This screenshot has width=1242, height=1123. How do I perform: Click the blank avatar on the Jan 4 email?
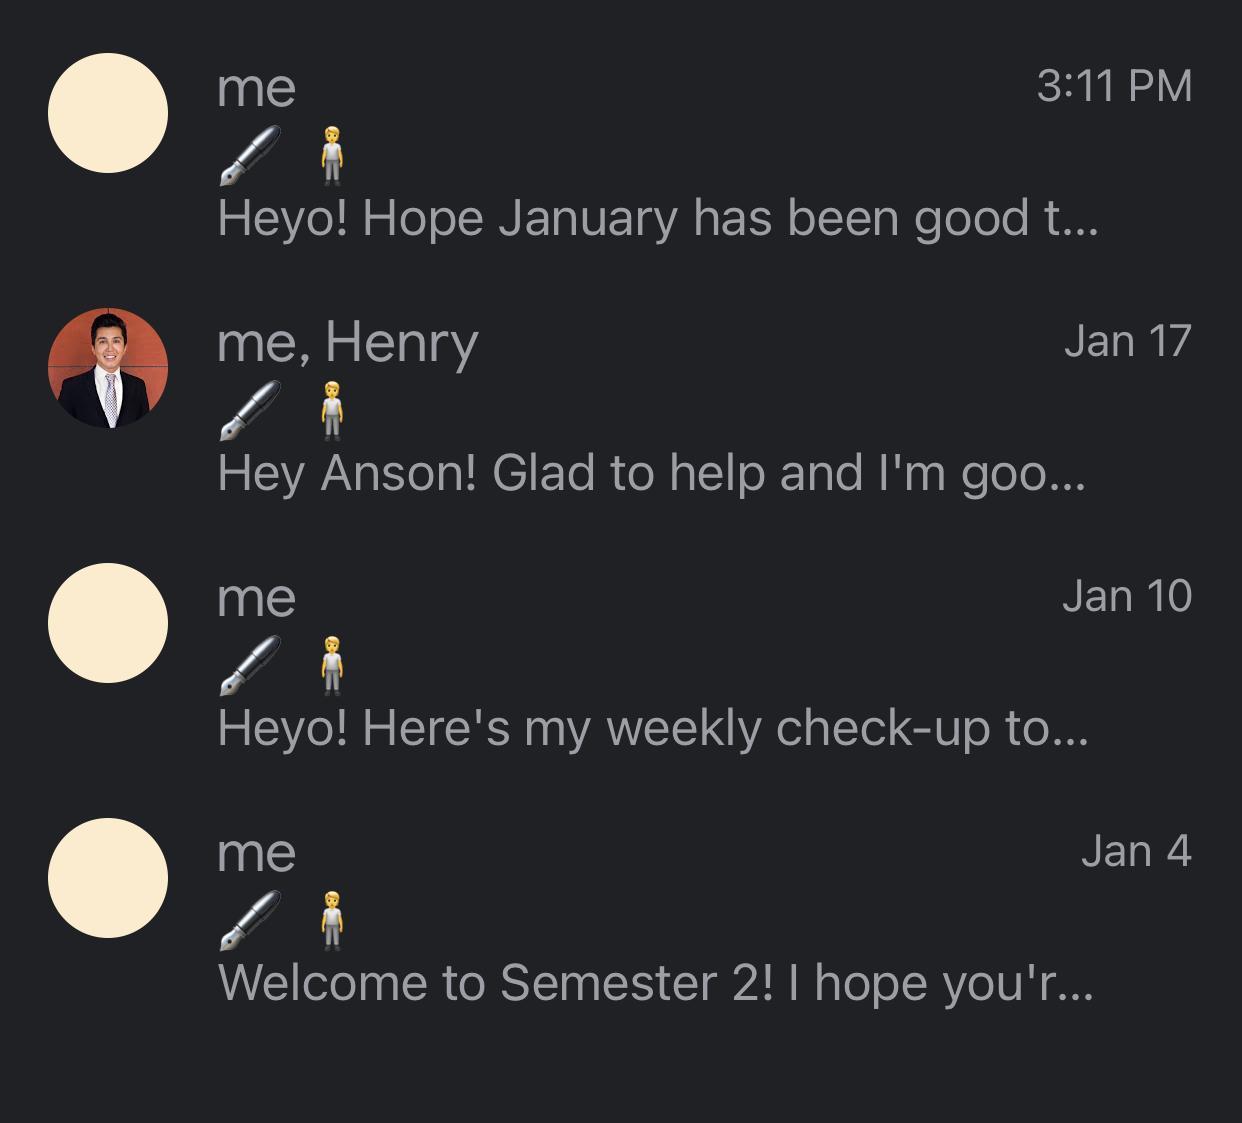pyautogui.click(x=108, y=878)
